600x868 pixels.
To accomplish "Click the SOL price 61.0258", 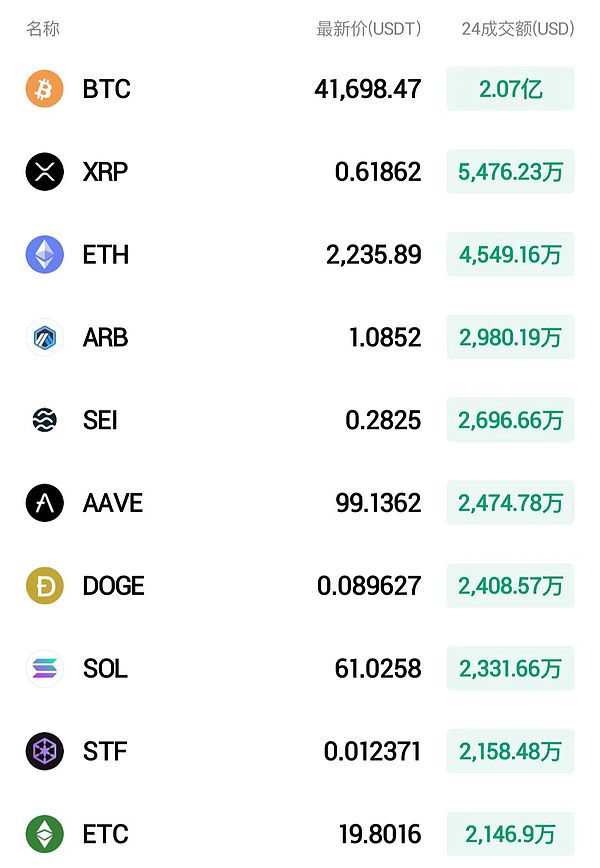I will [377, 668].
